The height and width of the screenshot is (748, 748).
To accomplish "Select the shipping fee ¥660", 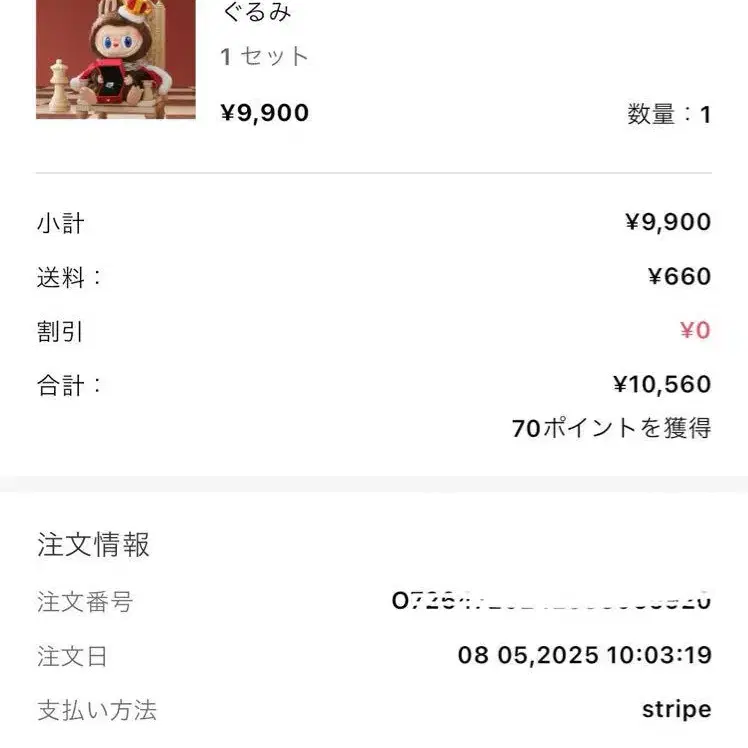I will [x=680, y=277].
